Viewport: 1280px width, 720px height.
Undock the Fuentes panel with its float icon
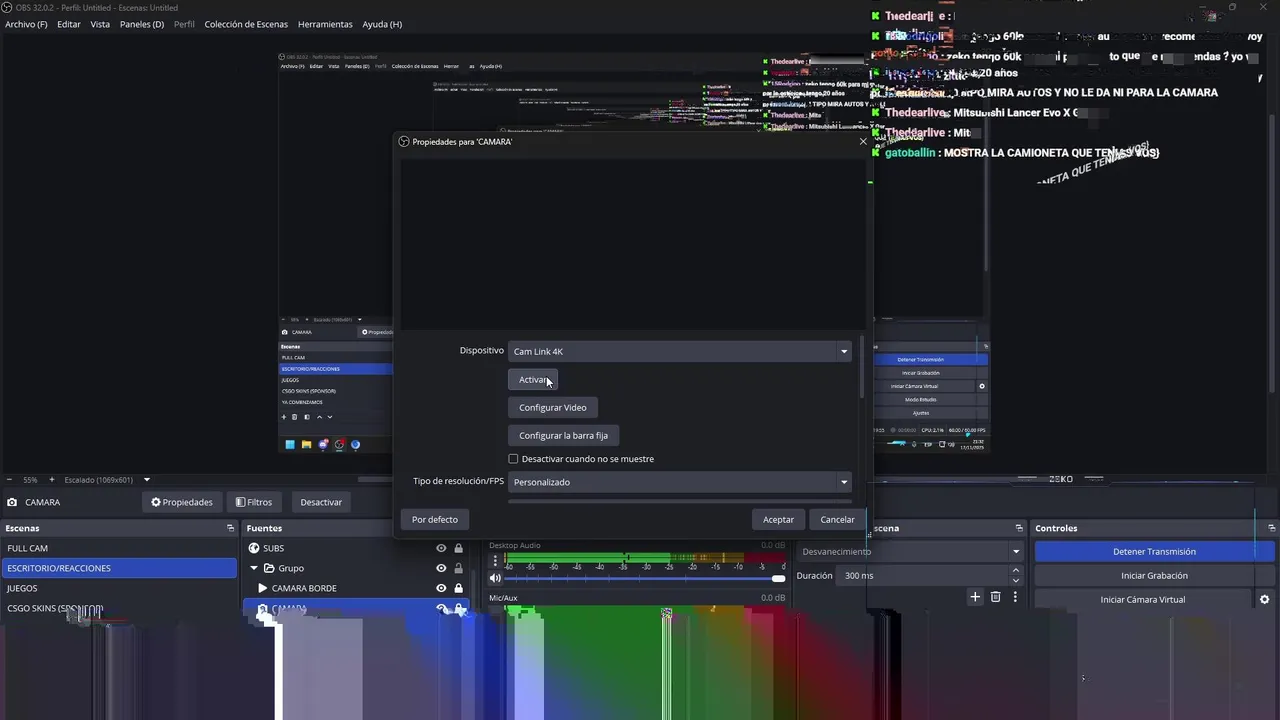click(470, 528)
